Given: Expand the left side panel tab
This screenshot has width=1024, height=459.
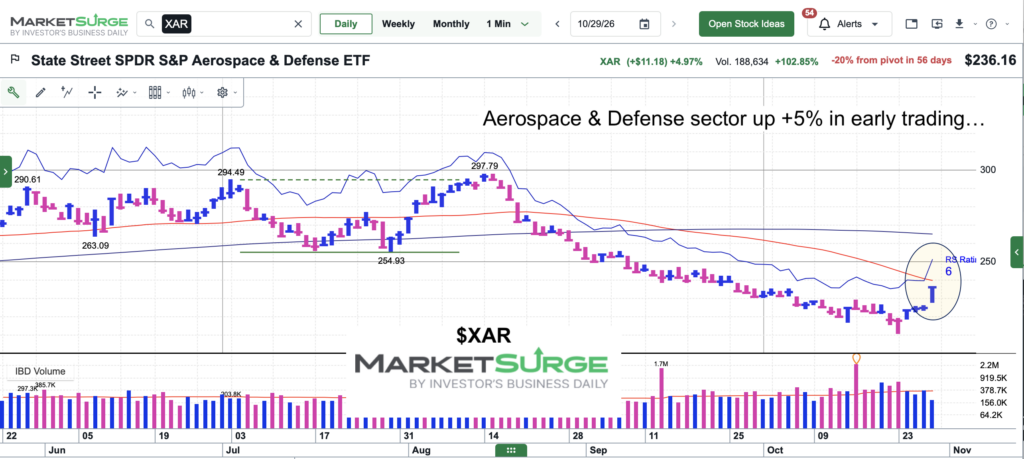Looking at the screenshot, I should click(5, 171).
